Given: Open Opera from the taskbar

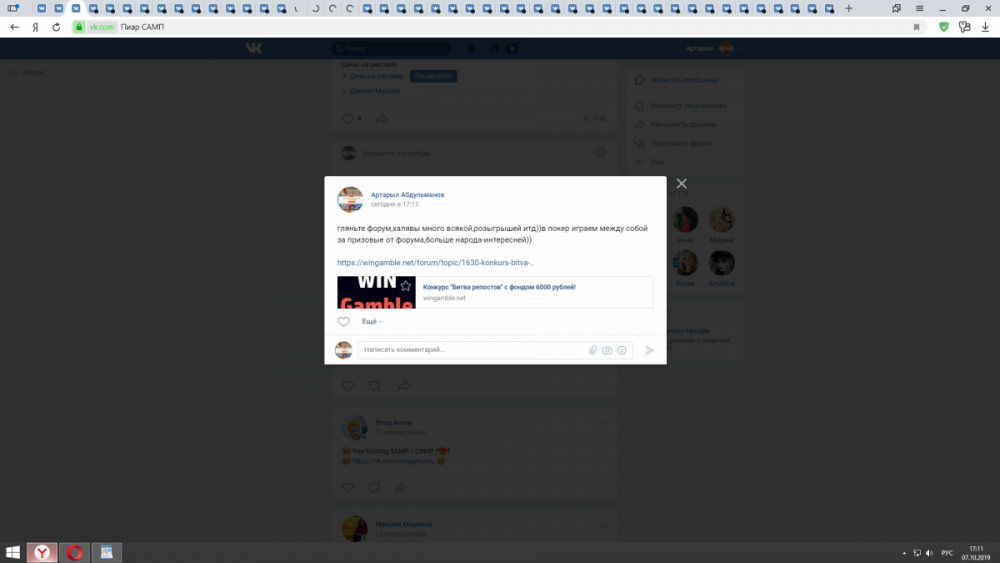Looking at the screenshot, I should pos(75,552).
